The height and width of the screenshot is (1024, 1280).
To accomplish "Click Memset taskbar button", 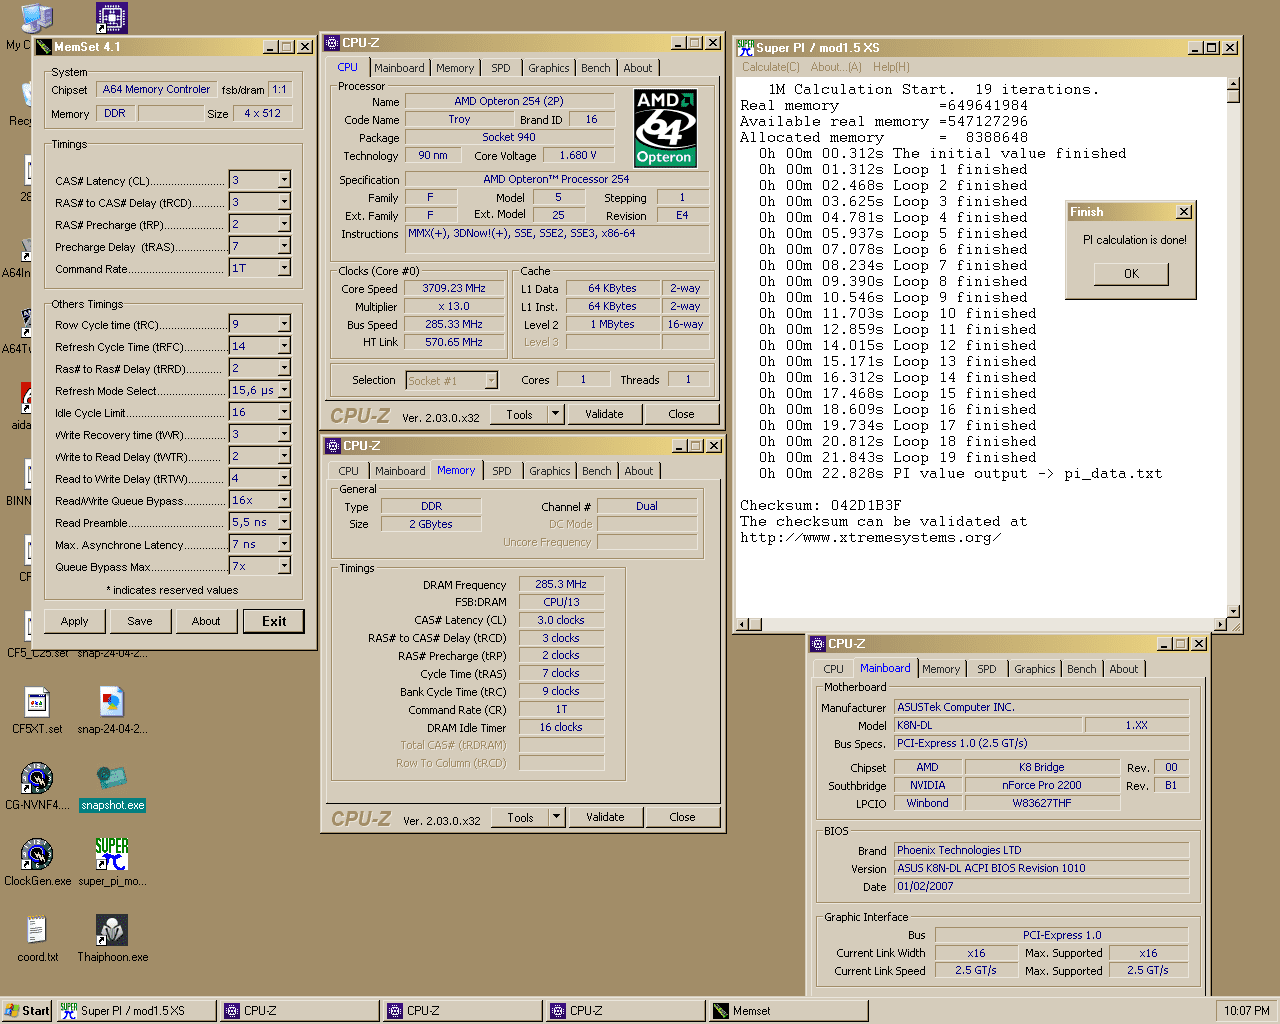I will [x=787, y=1011].
